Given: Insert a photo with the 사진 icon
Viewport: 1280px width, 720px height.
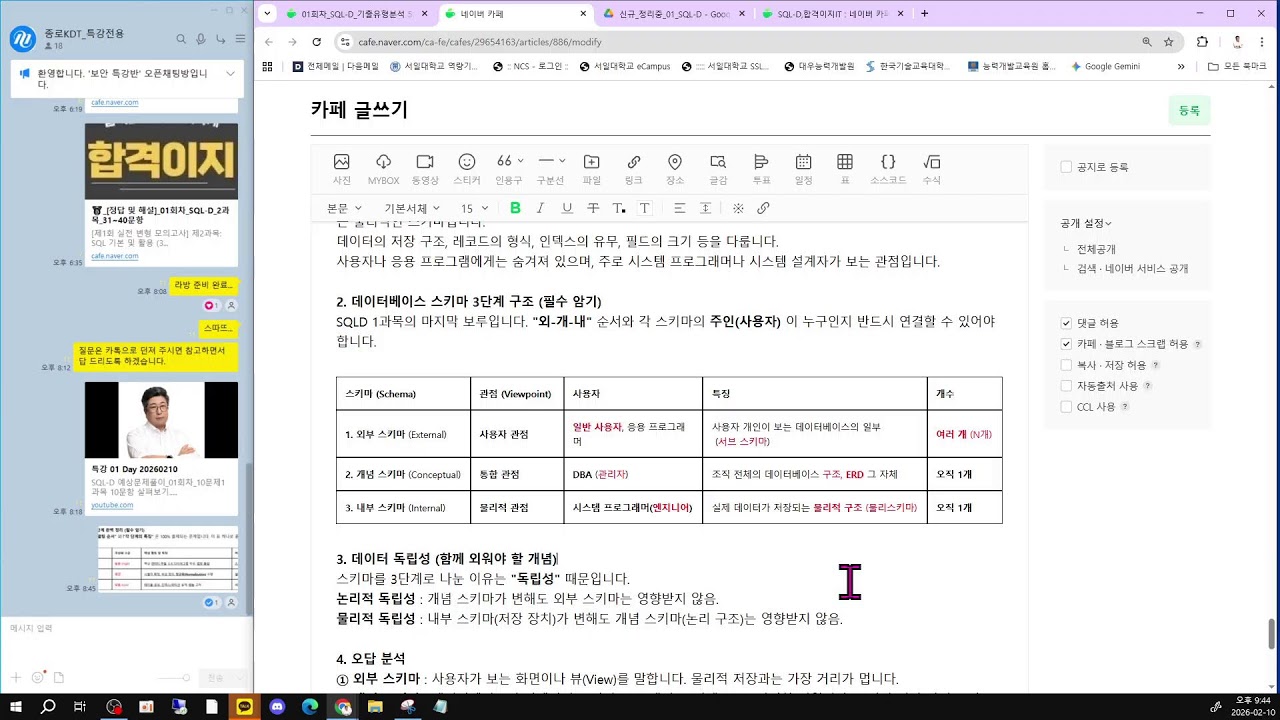Looking at the screenshot, I should coord(342,169).
